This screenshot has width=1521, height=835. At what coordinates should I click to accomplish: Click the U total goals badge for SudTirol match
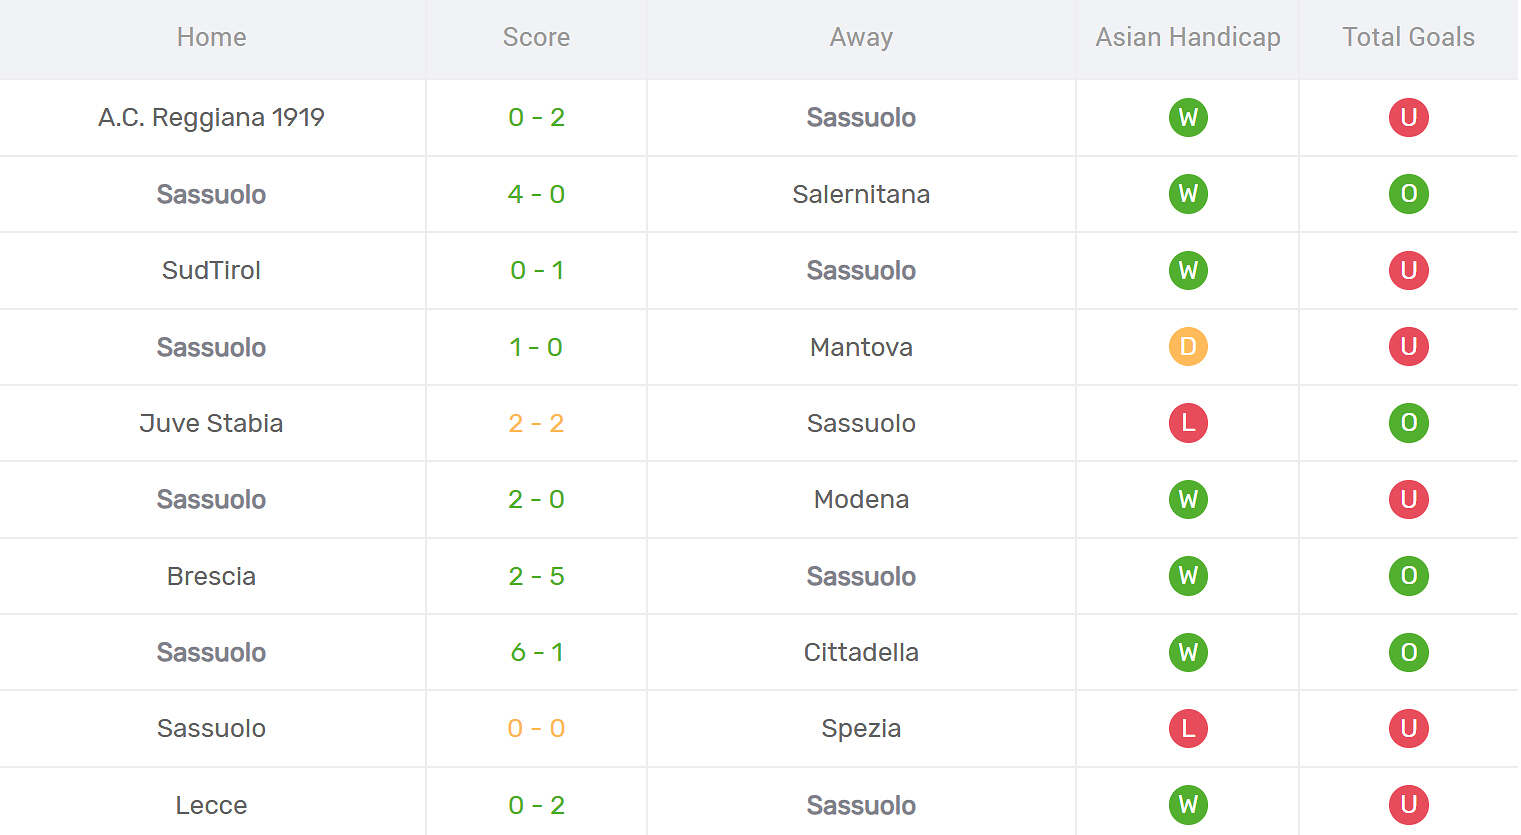[x=1409, y=270]
